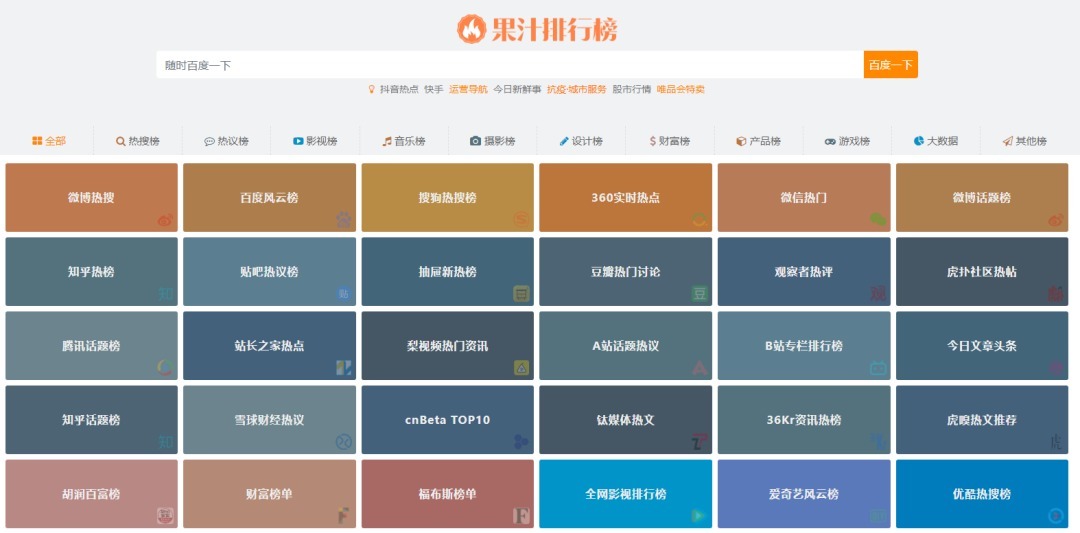
Task: Open the 运营导航 link
Action: pyautogui.click(x=468, y=89)
